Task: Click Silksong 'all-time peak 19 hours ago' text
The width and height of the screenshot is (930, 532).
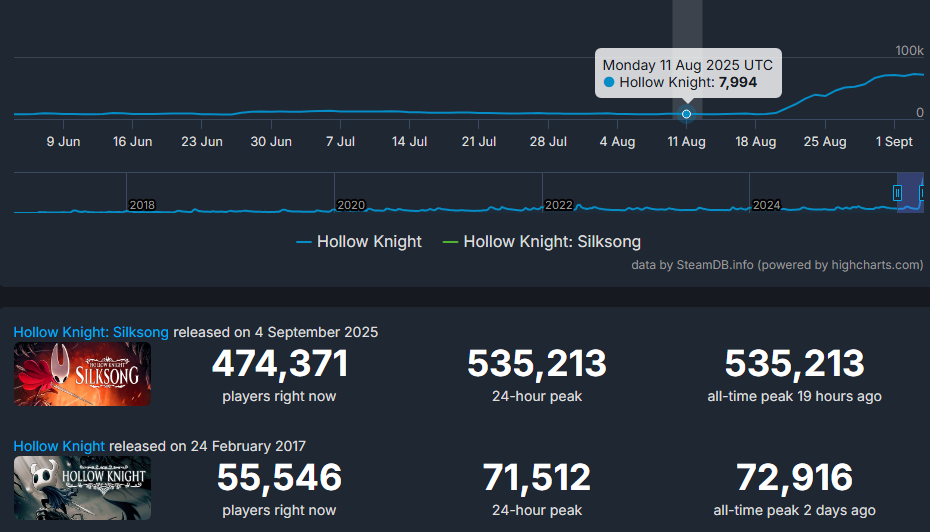Action: pos(794,396)
